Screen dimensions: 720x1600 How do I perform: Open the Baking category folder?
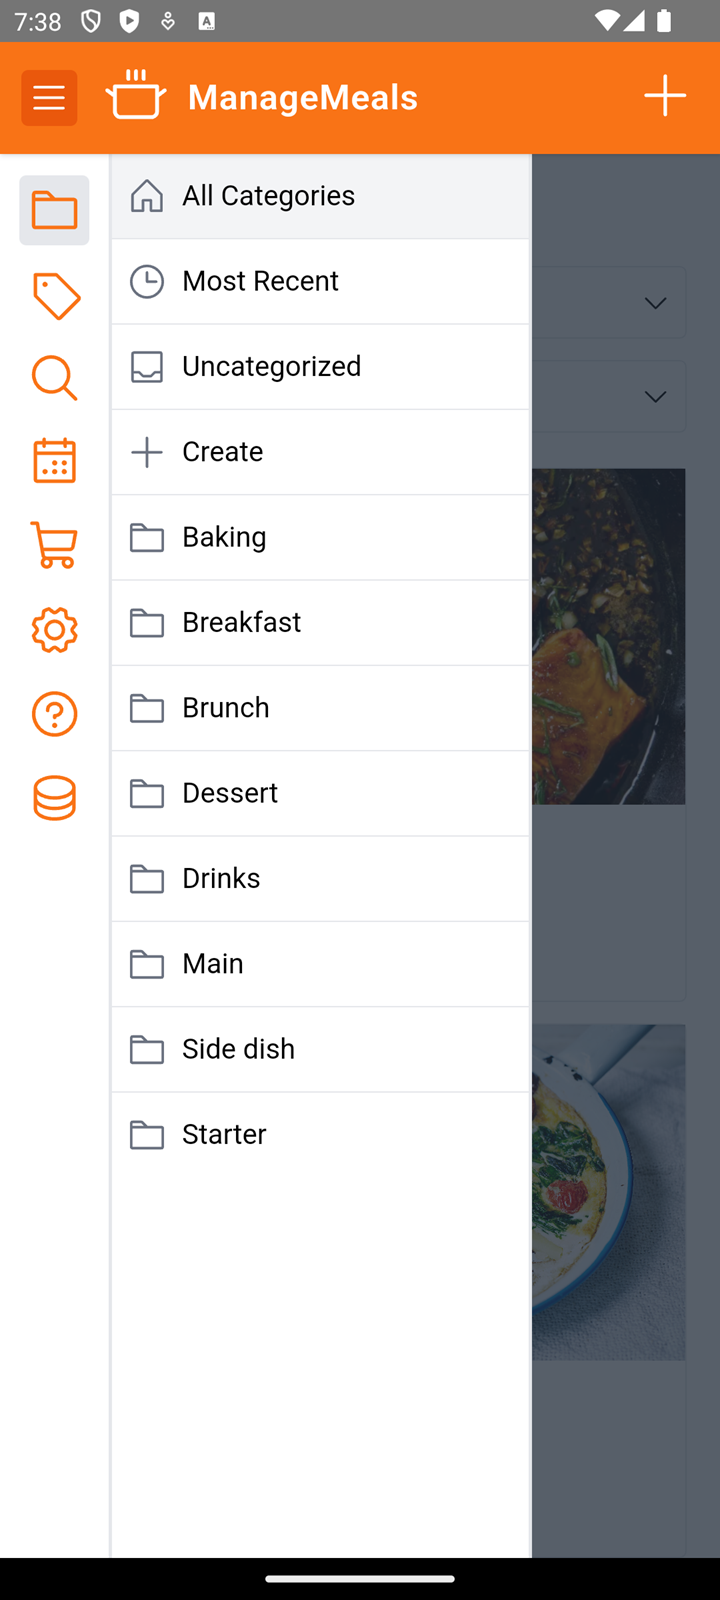coord(320,538)
